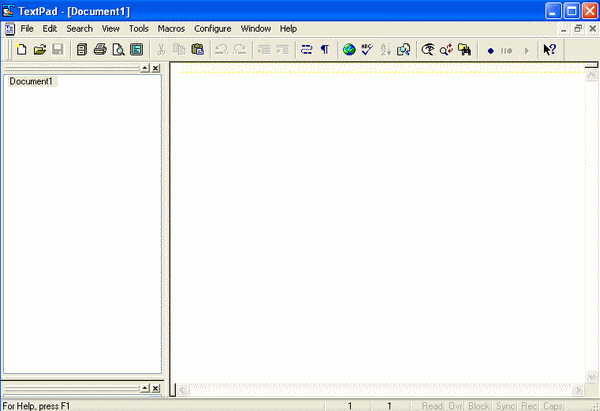
Task: Create a new document with toolbar icon
Action: click(21, 50)
